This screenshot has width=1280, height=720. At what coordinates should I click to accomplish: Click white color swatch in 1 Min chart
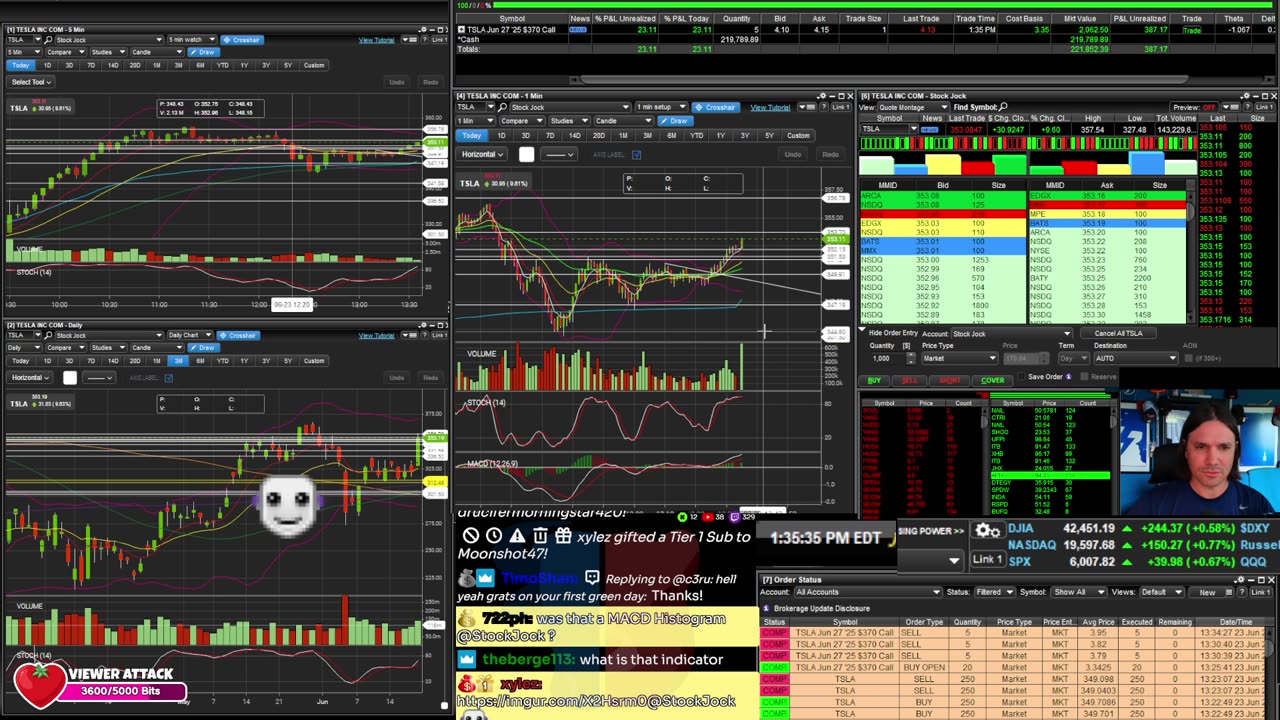526,154
